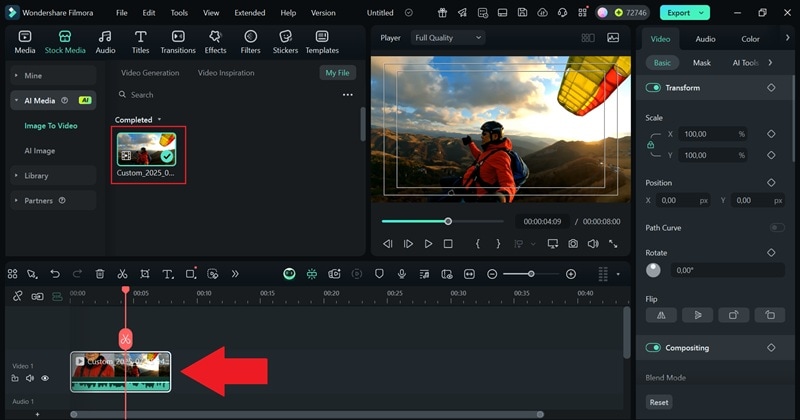Open the Audio library tab
The height and width of the screenshot is (420, 800).
tap(105, 42)
